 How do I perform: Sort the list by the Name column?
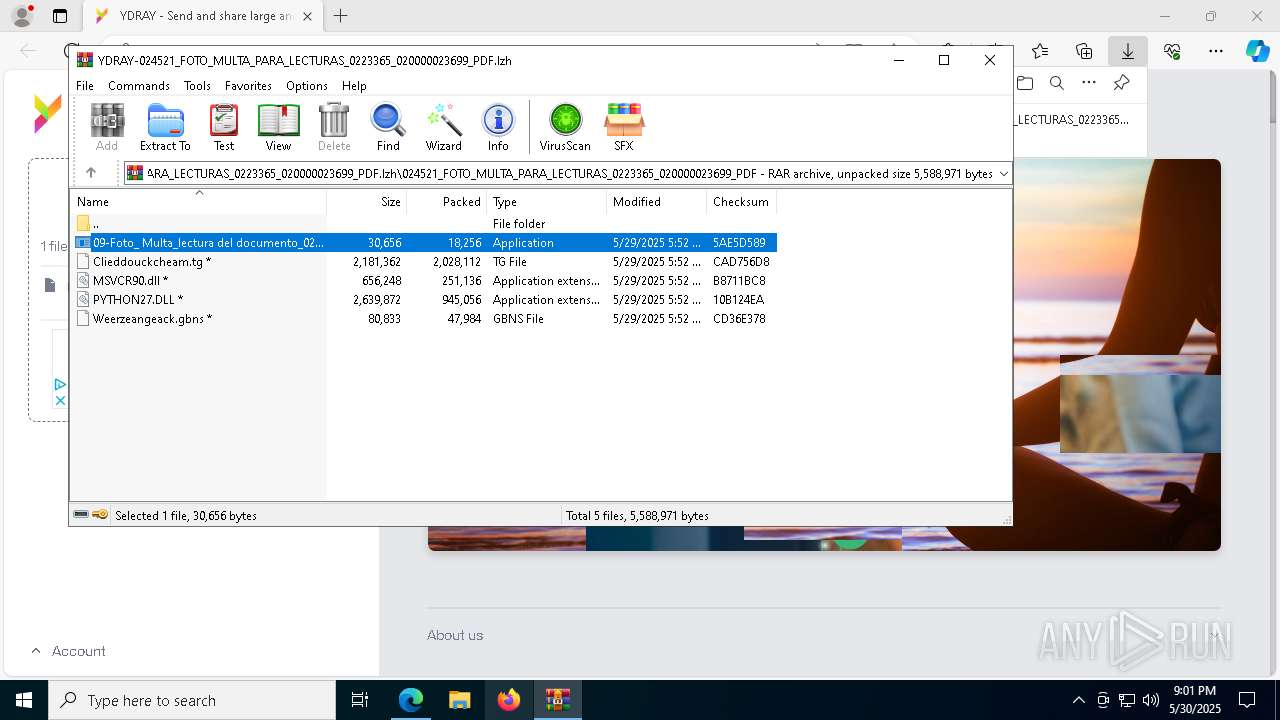click(x=198, y=201)
